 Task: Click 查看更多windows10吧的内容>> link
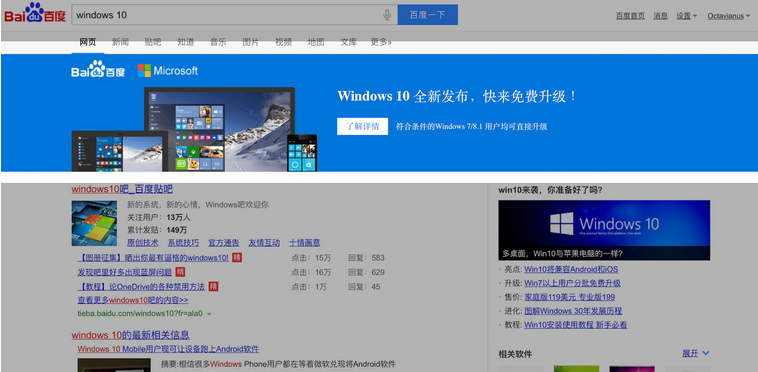133,300
